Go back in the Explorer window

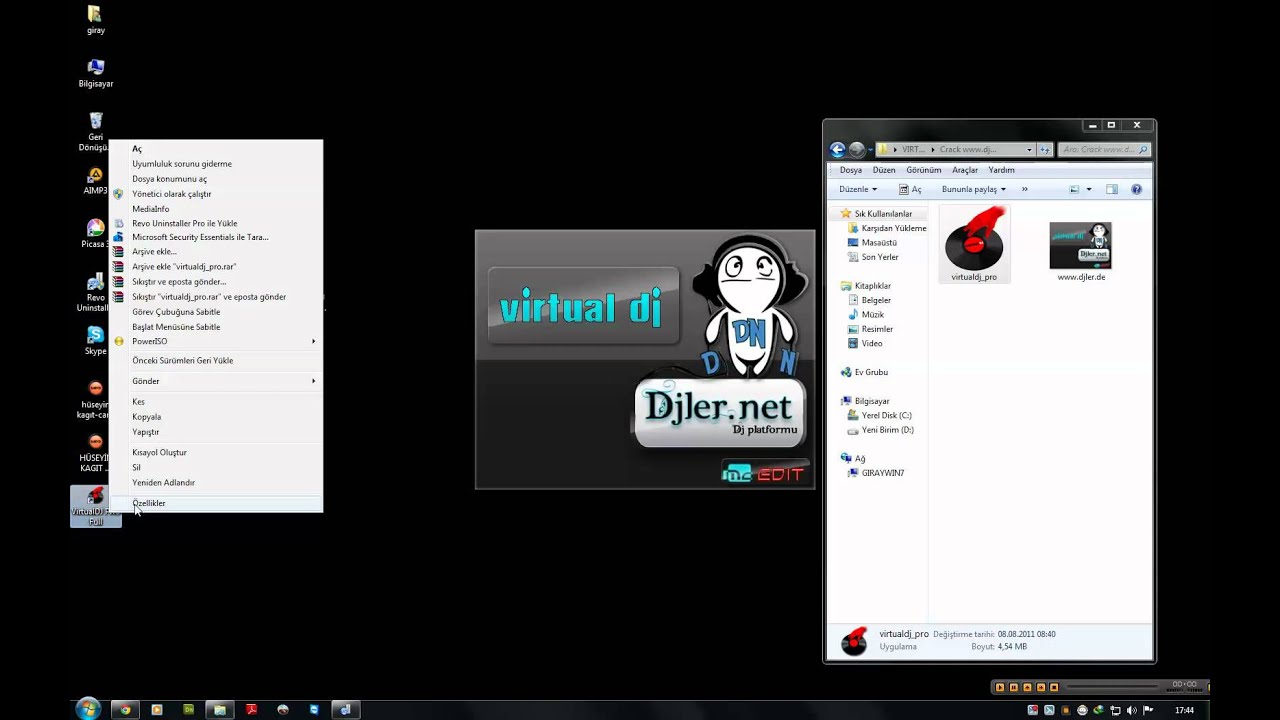point(838,150)
